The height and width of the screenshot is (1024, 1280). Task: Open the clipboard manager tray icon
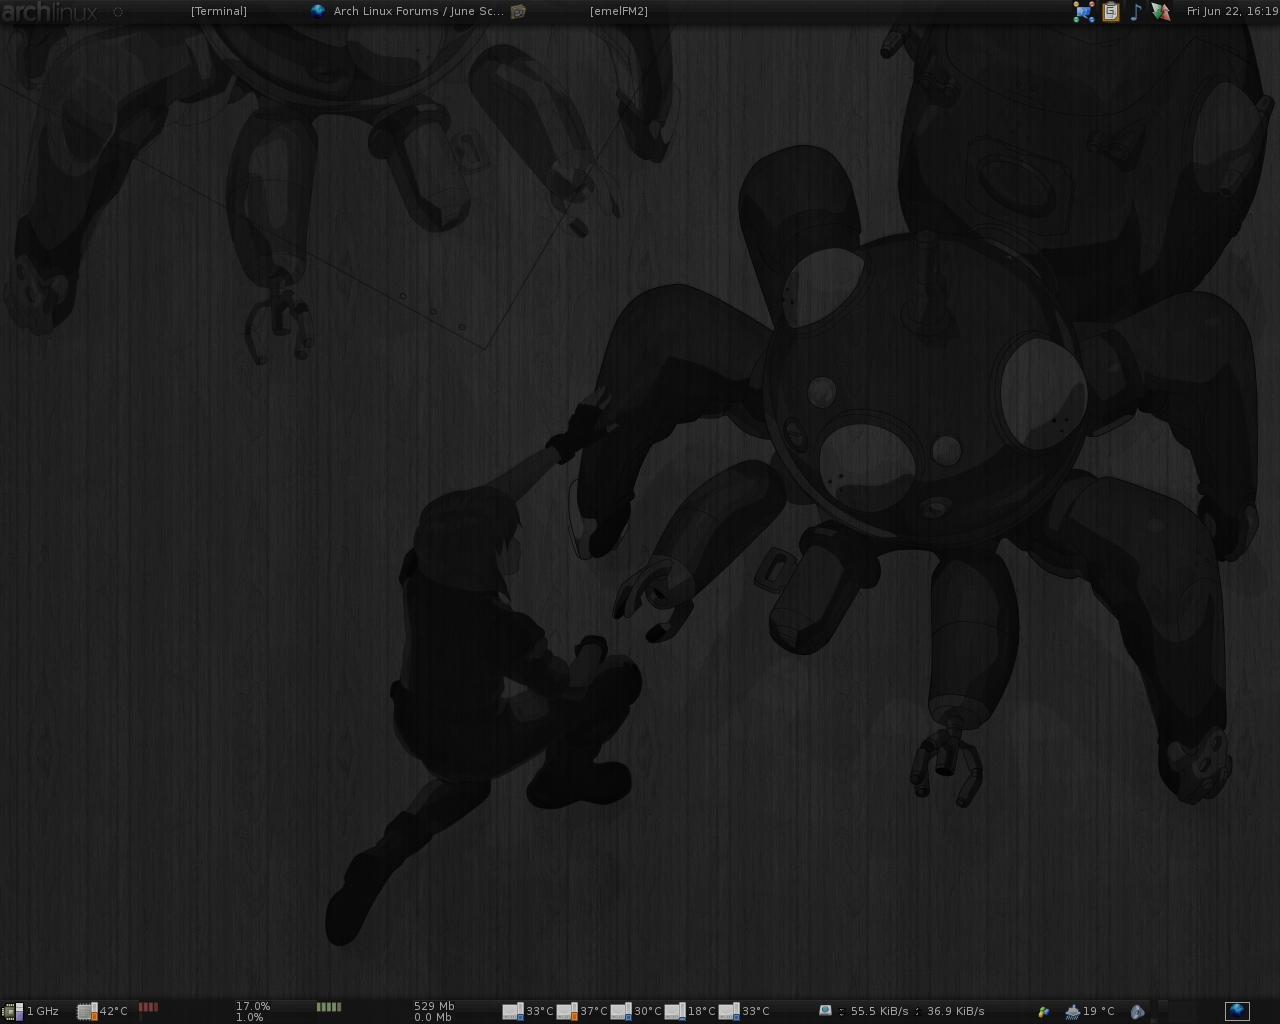[1110, 12]
